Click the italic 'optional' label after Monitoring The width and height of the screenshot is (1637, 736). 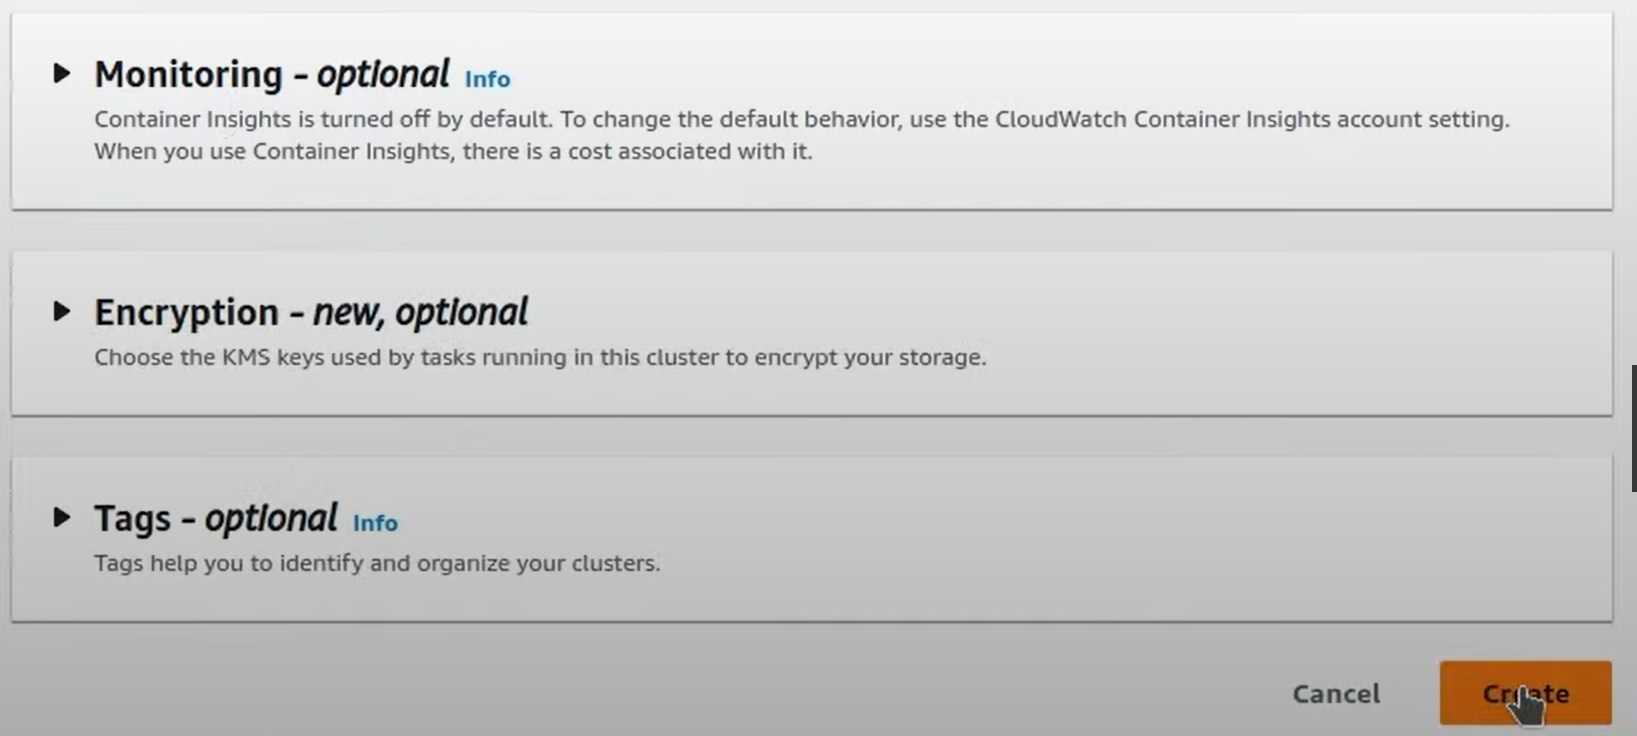[x=383, y=74]
